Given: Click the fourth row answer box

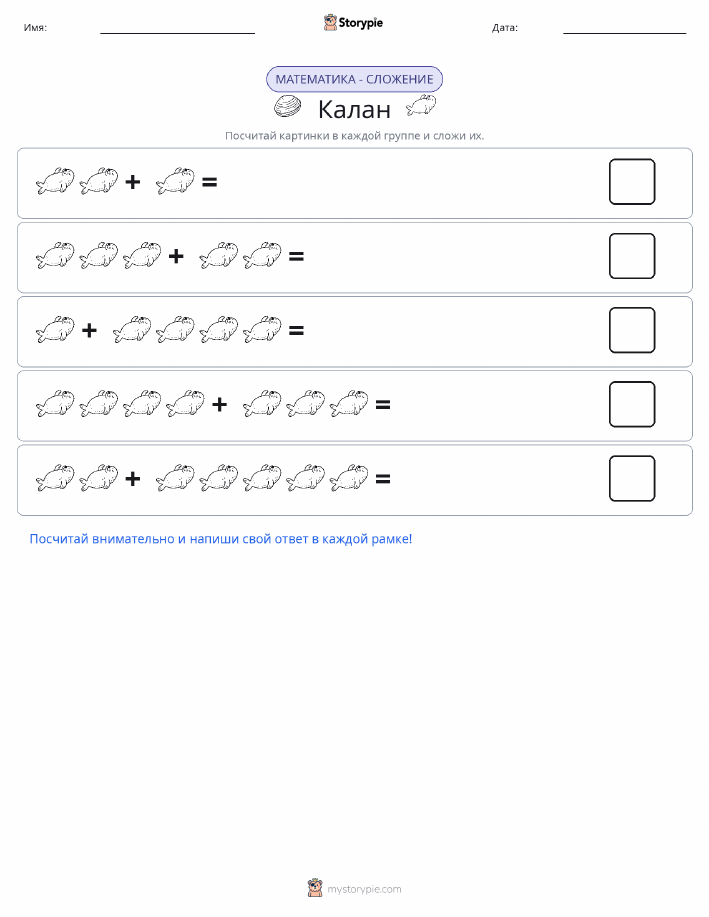Looking at the screenshot, I should [x=632, y=404].
